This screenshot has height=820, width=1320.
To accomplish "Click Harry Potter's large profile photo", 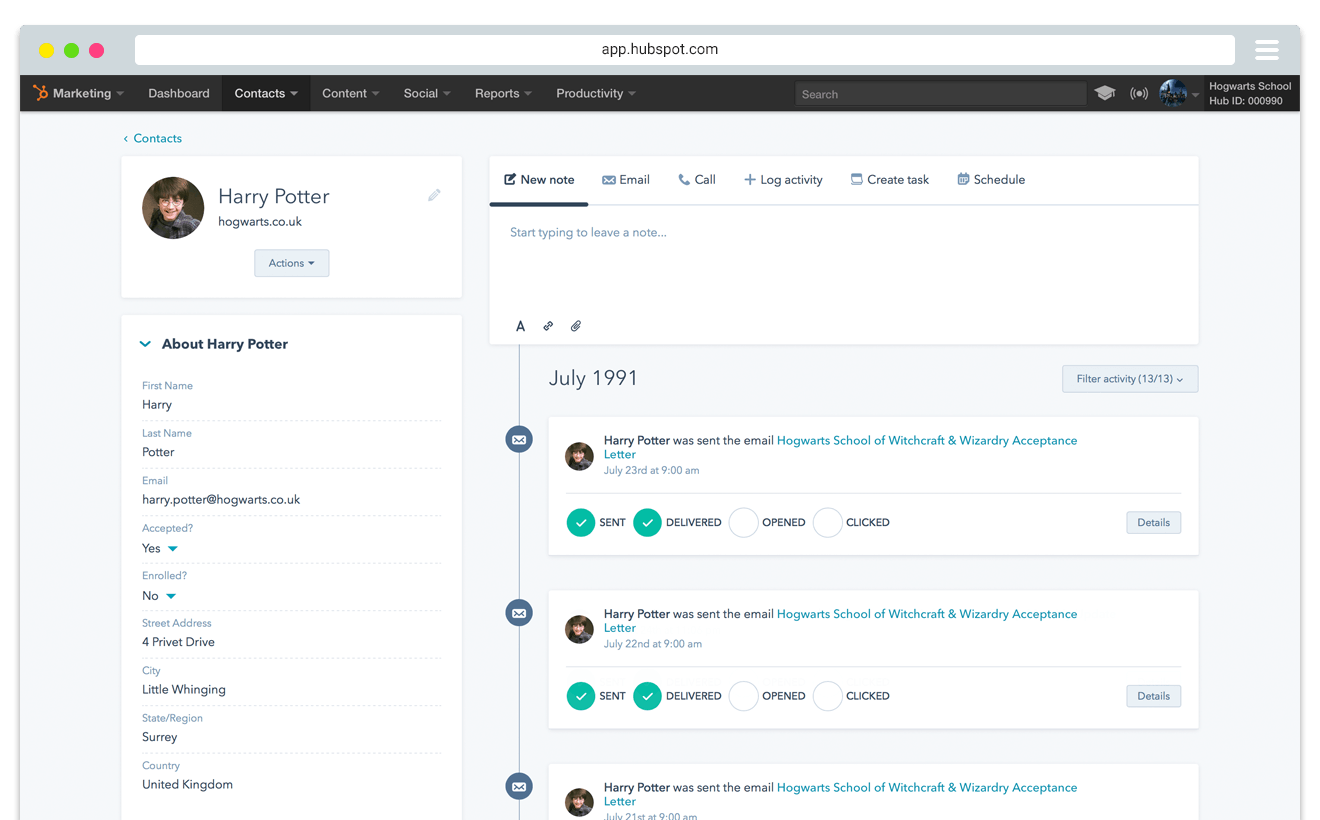I will 173,208.
